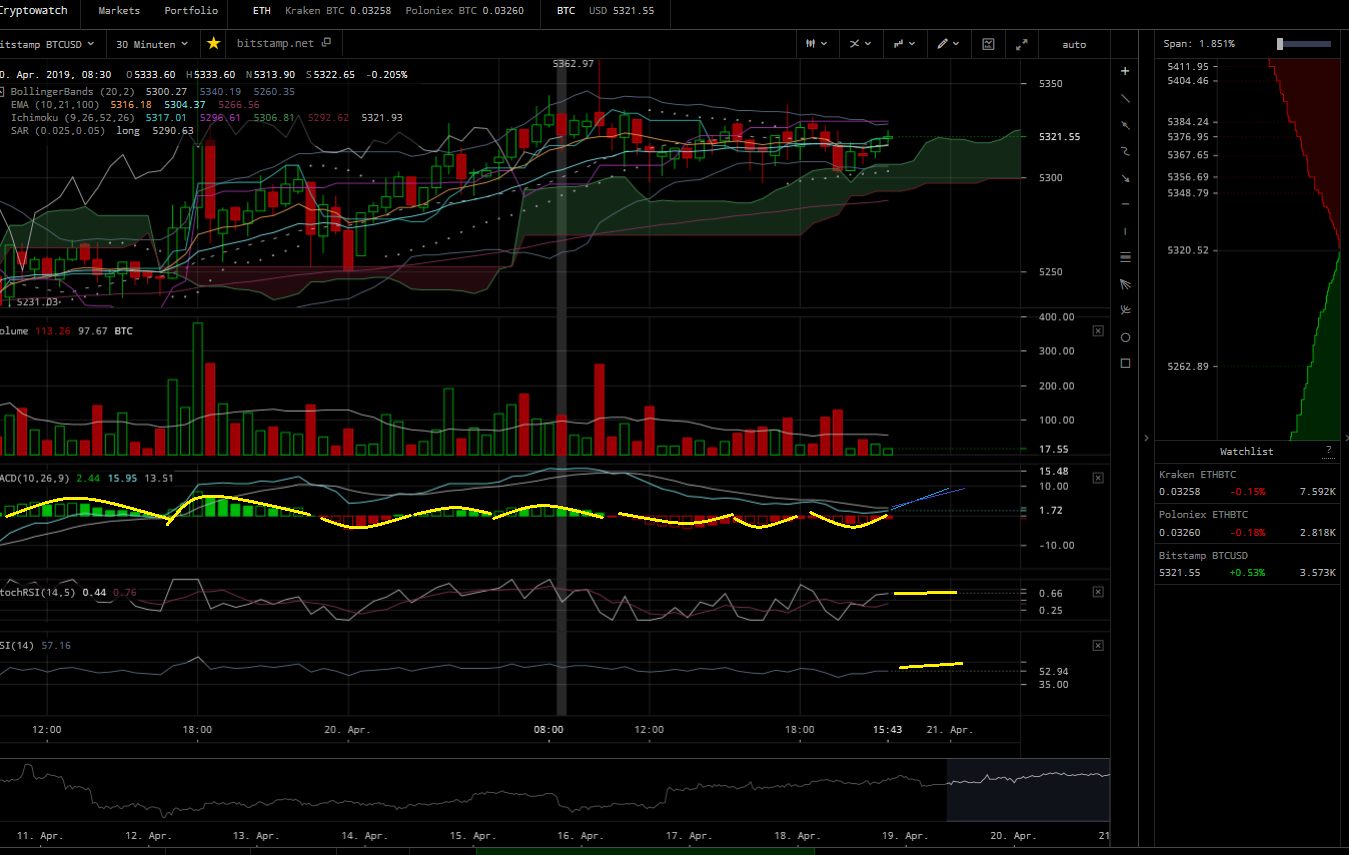Open the 30 Minuten interval dropdown
1349x855 pixels.
point(152,44)
